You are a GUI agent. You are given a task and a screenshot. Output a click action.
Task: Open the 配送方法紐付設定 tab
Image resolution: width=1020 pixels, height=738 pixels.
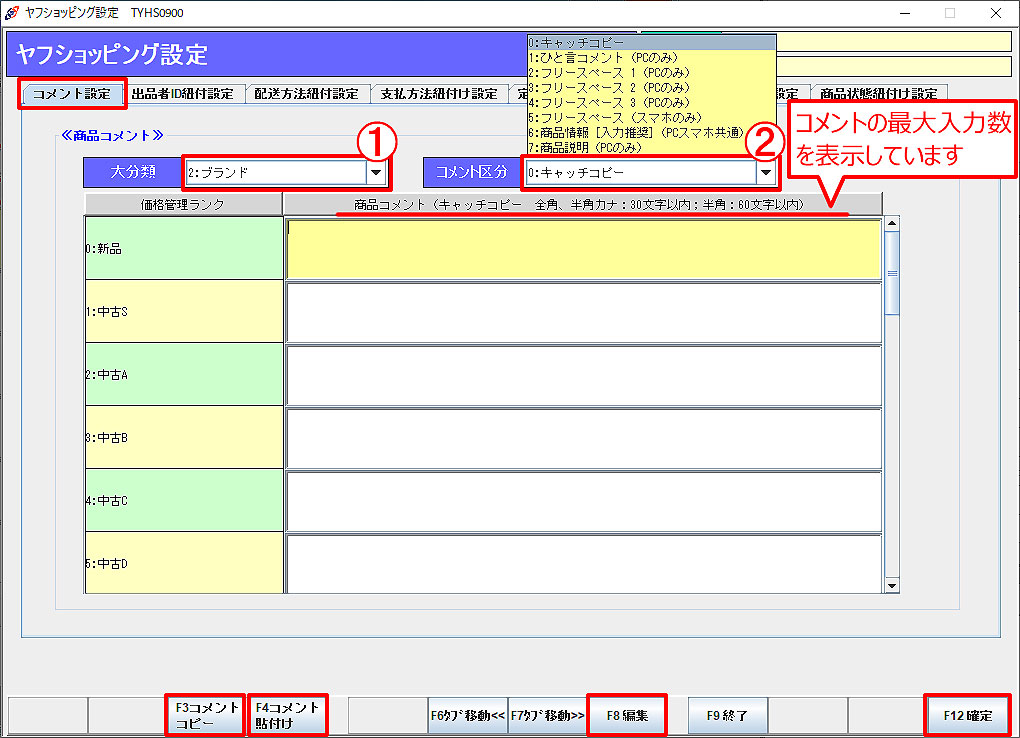point(306,94)
